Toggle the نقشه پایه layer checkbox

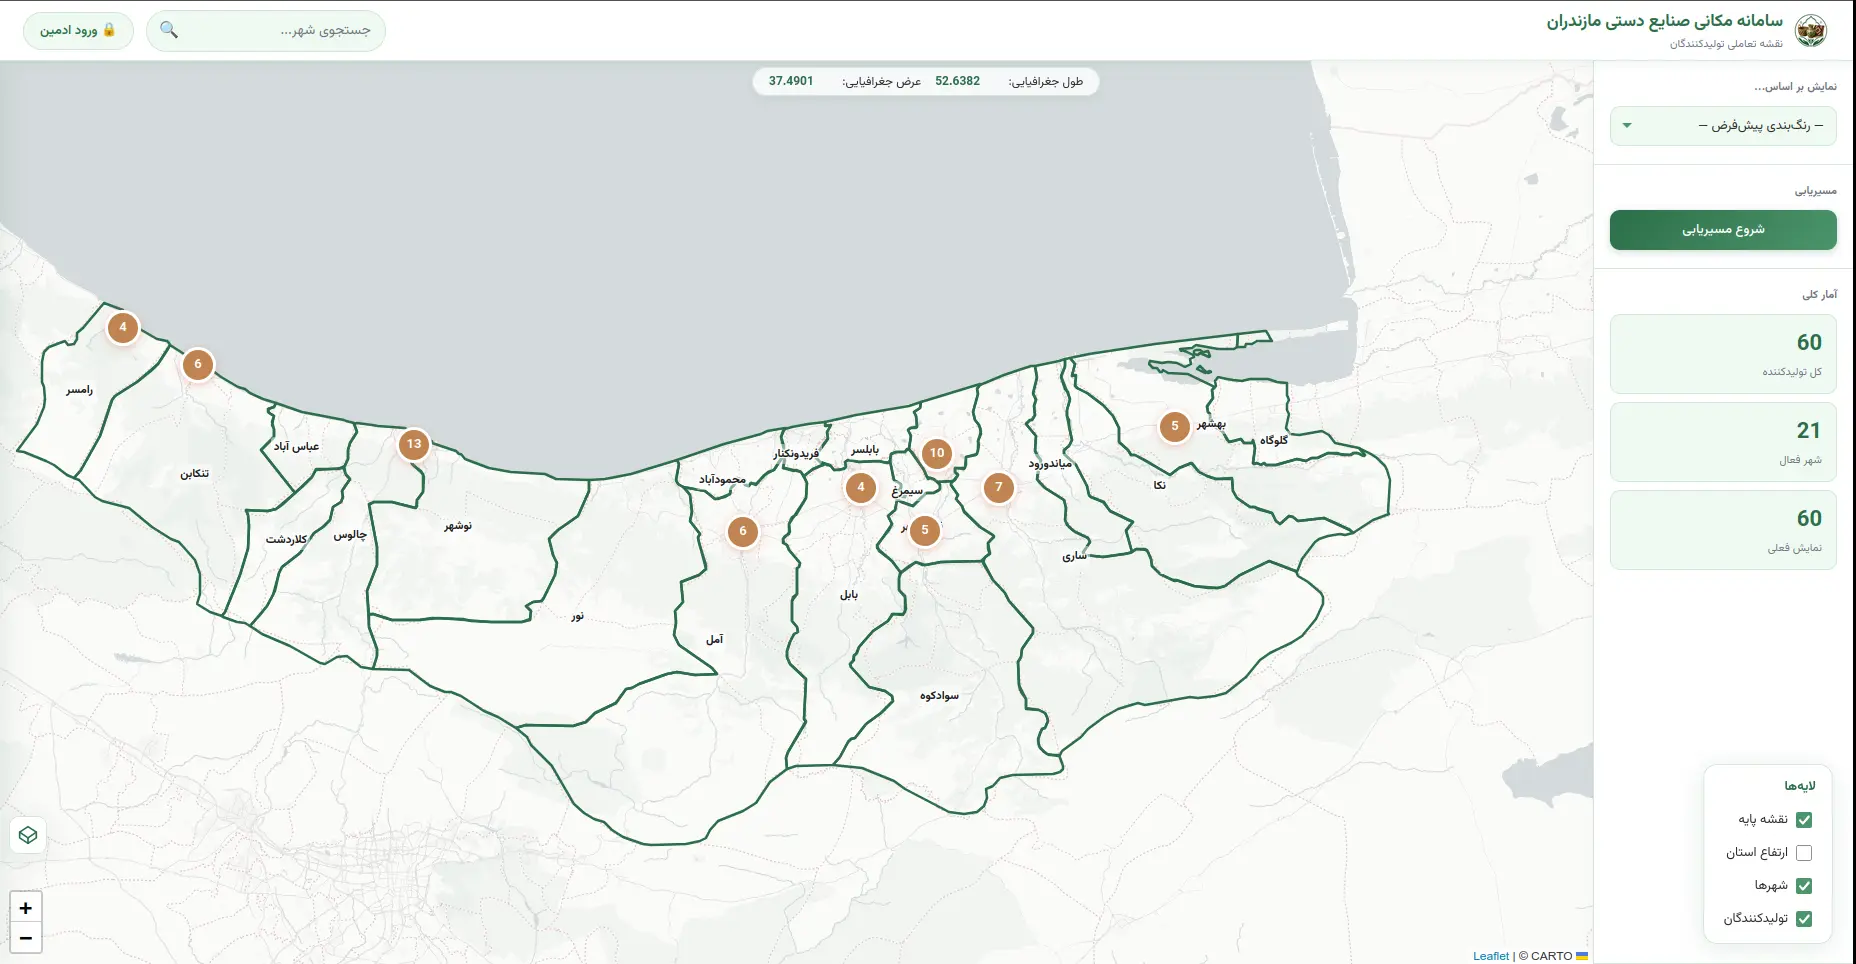click(1804, 820)
